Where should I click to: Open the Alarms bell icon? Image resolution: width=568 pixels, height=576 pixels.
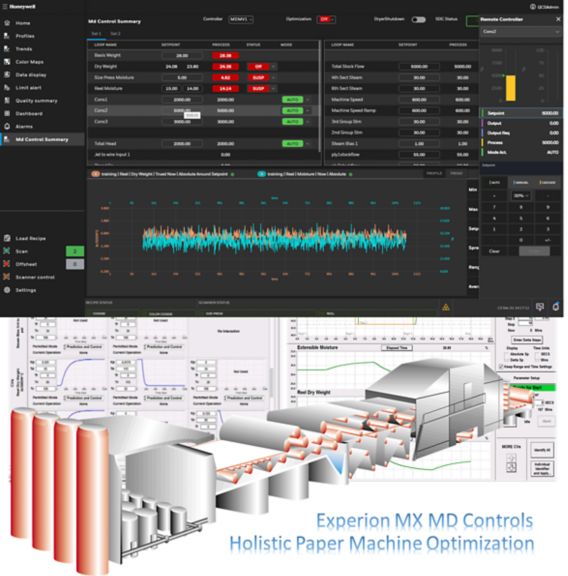[x=7, y=126]
